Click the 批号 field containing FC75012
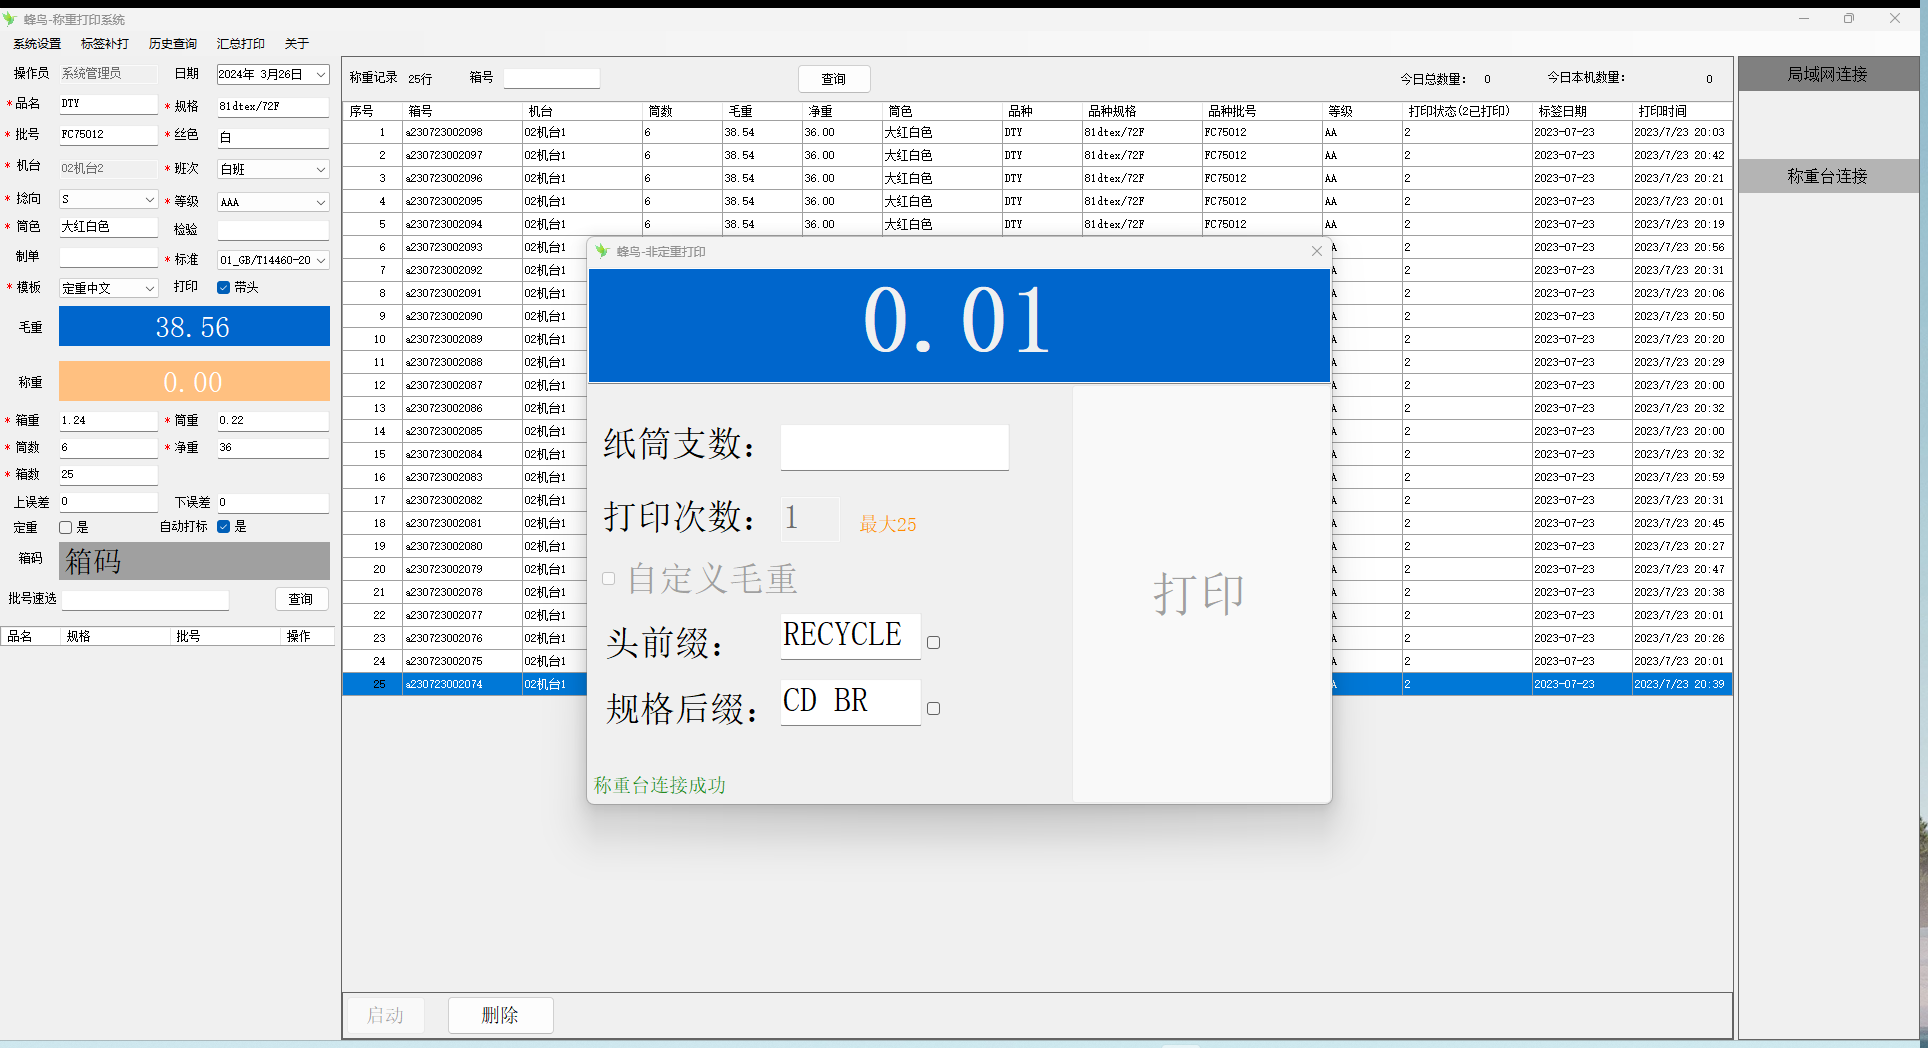The width and height of the screenshot is (1928, 1048). click(108, 135)
